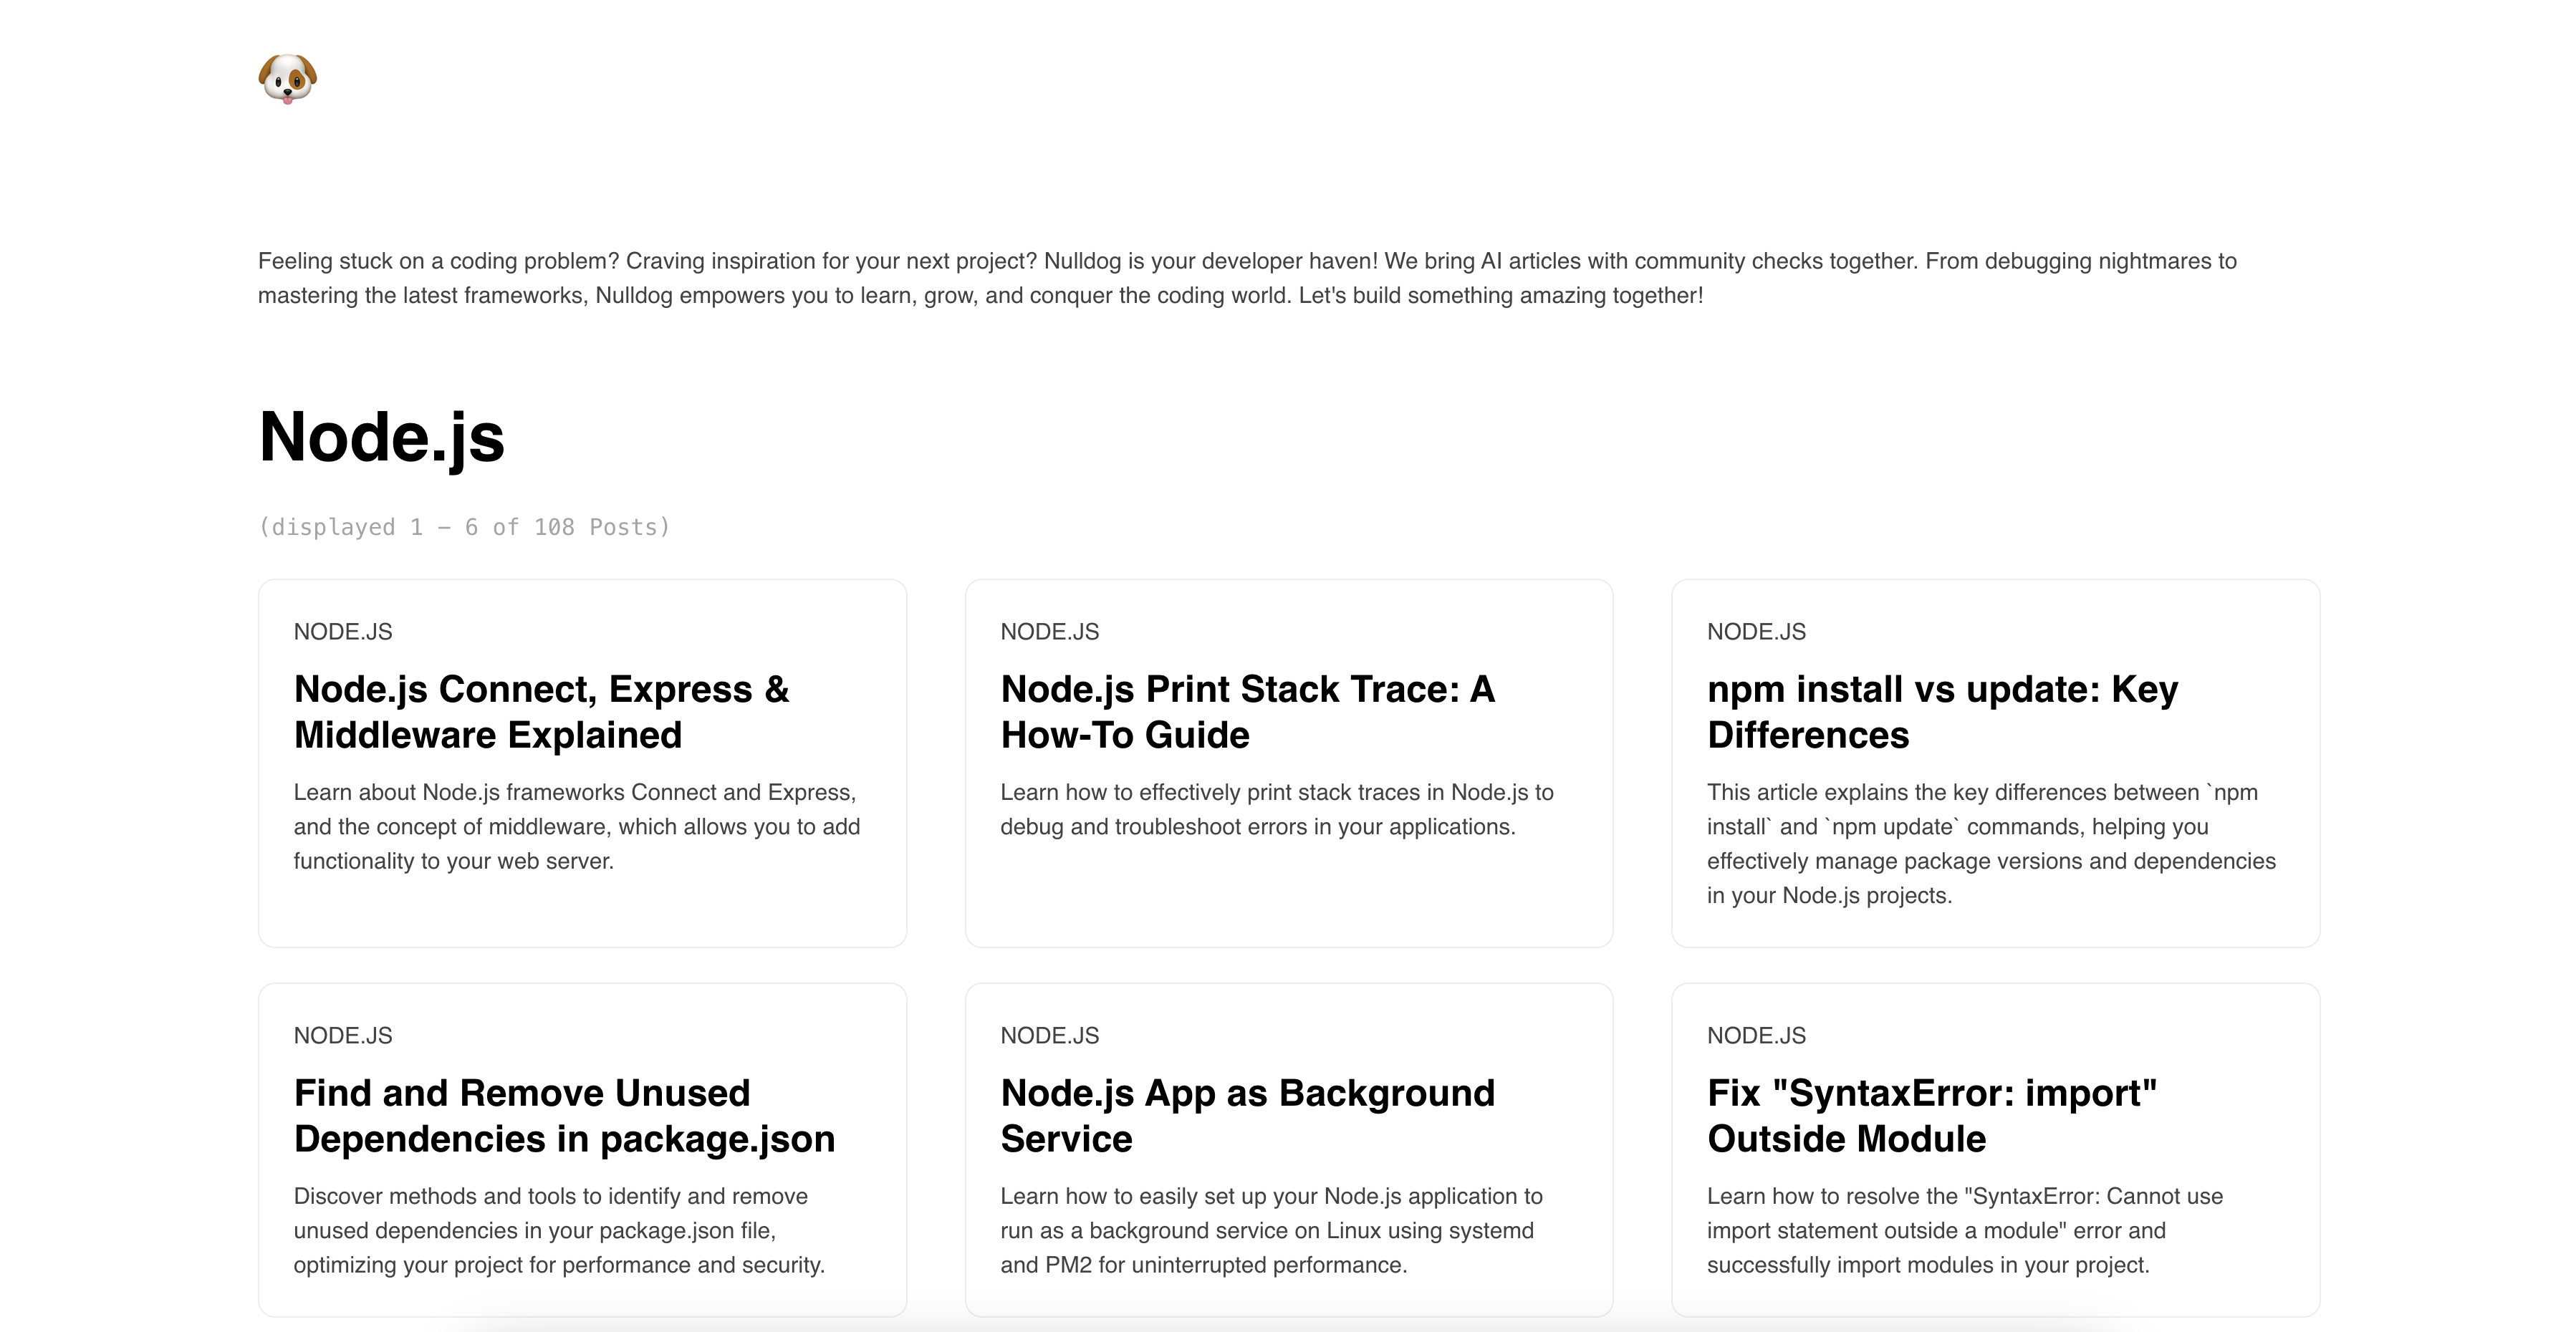This screenshot has height=1332, width=2576.
Task: Click NODE.JS label on the SyntaxError card
Action: (1756, 1035)
